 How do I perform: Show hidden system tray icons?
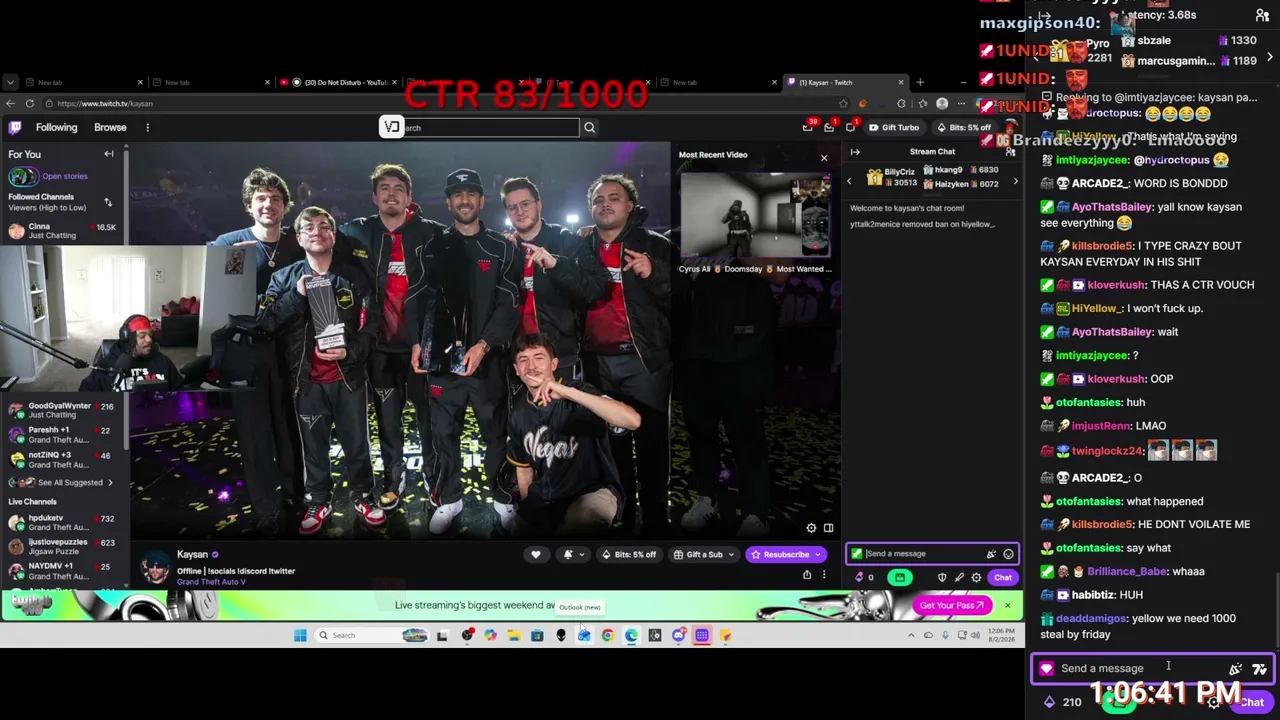click(910, 635)
